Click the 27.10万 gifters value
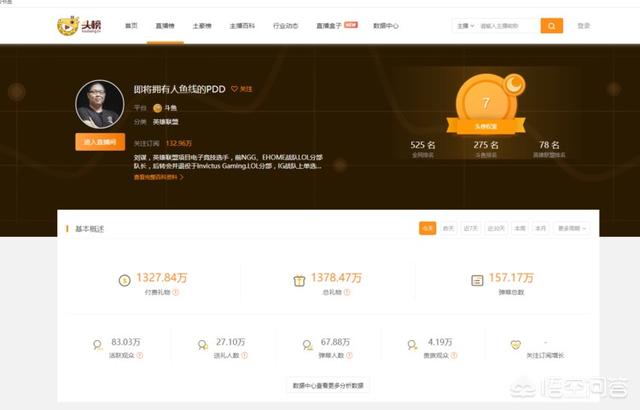The height and width of the screenshot is (410, 640). click(231, 342)
